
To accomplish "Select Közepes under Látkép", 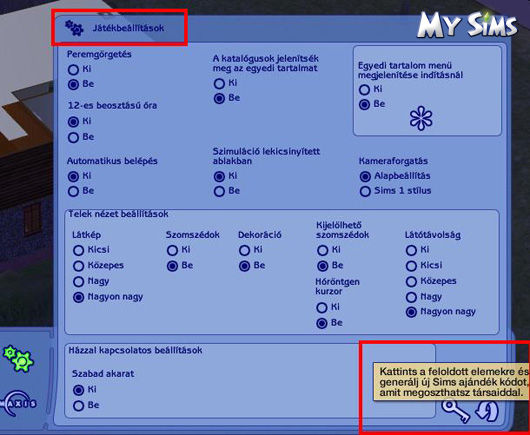I will [x=78, y=266].
